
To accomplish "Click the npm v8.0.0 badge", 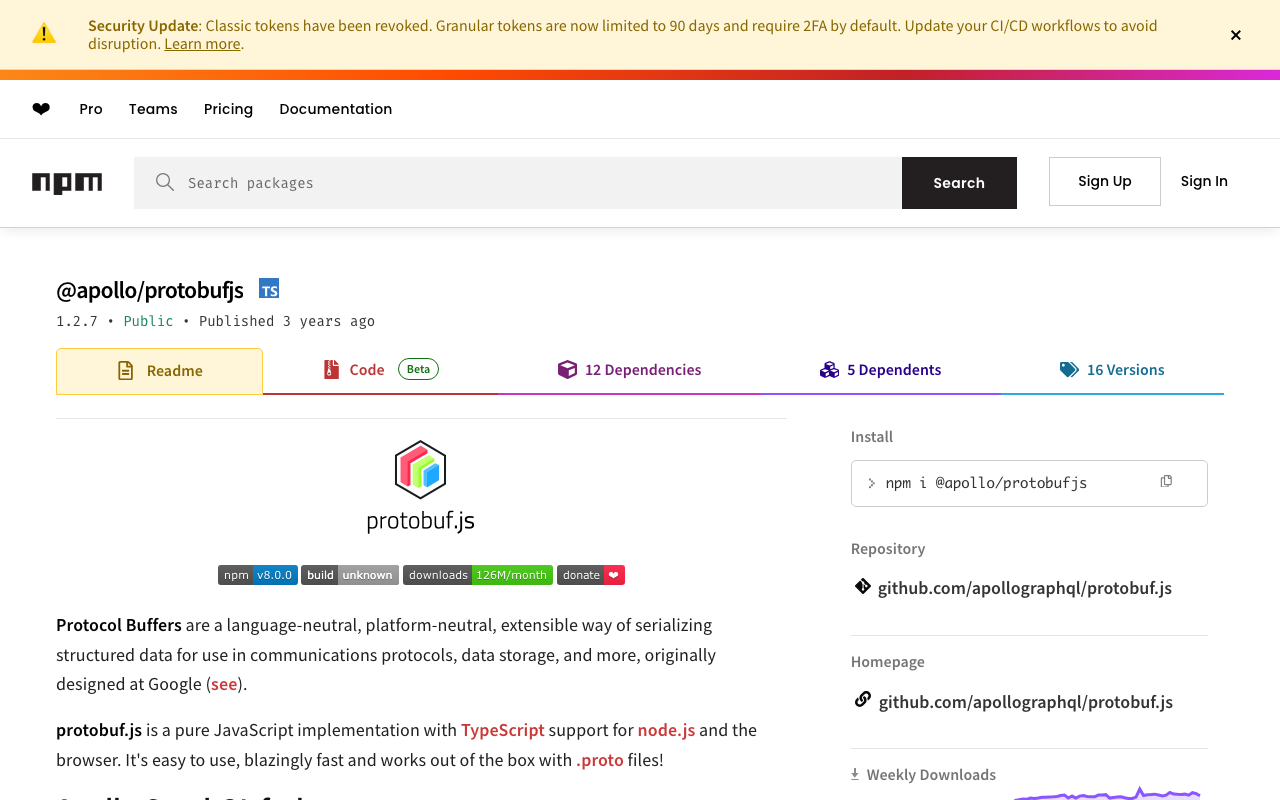I will [258, 575].
